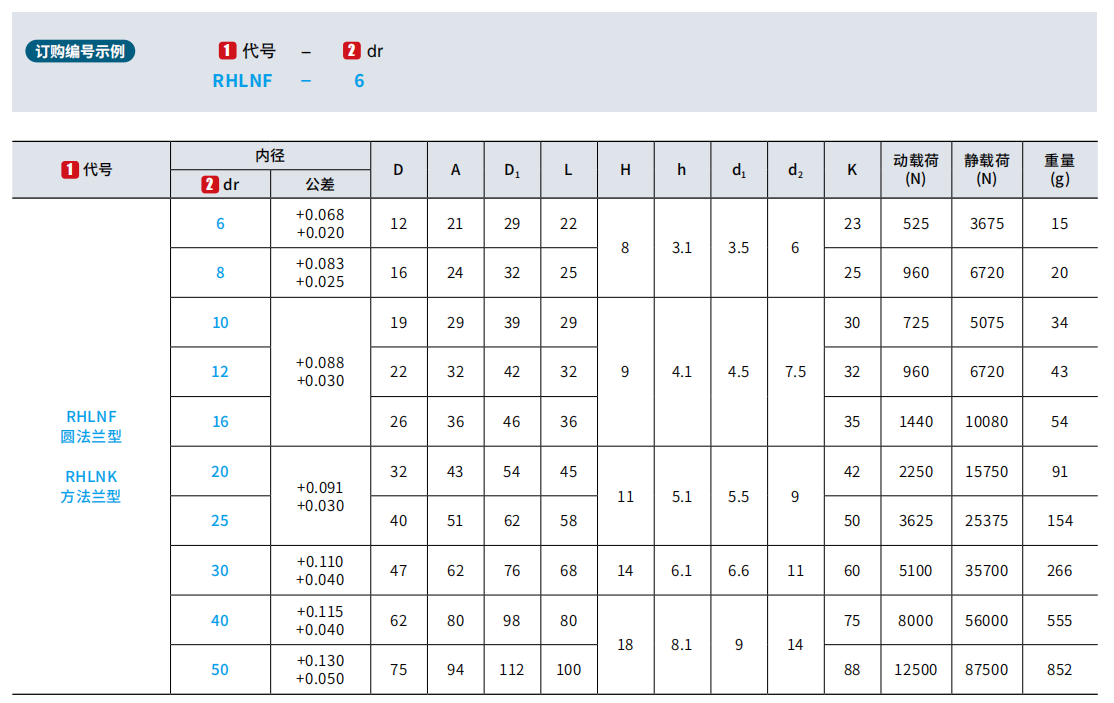The image size is (1114, 703).
Task: Select inner diameter 8 in dr column
Action: coord(220,273)
